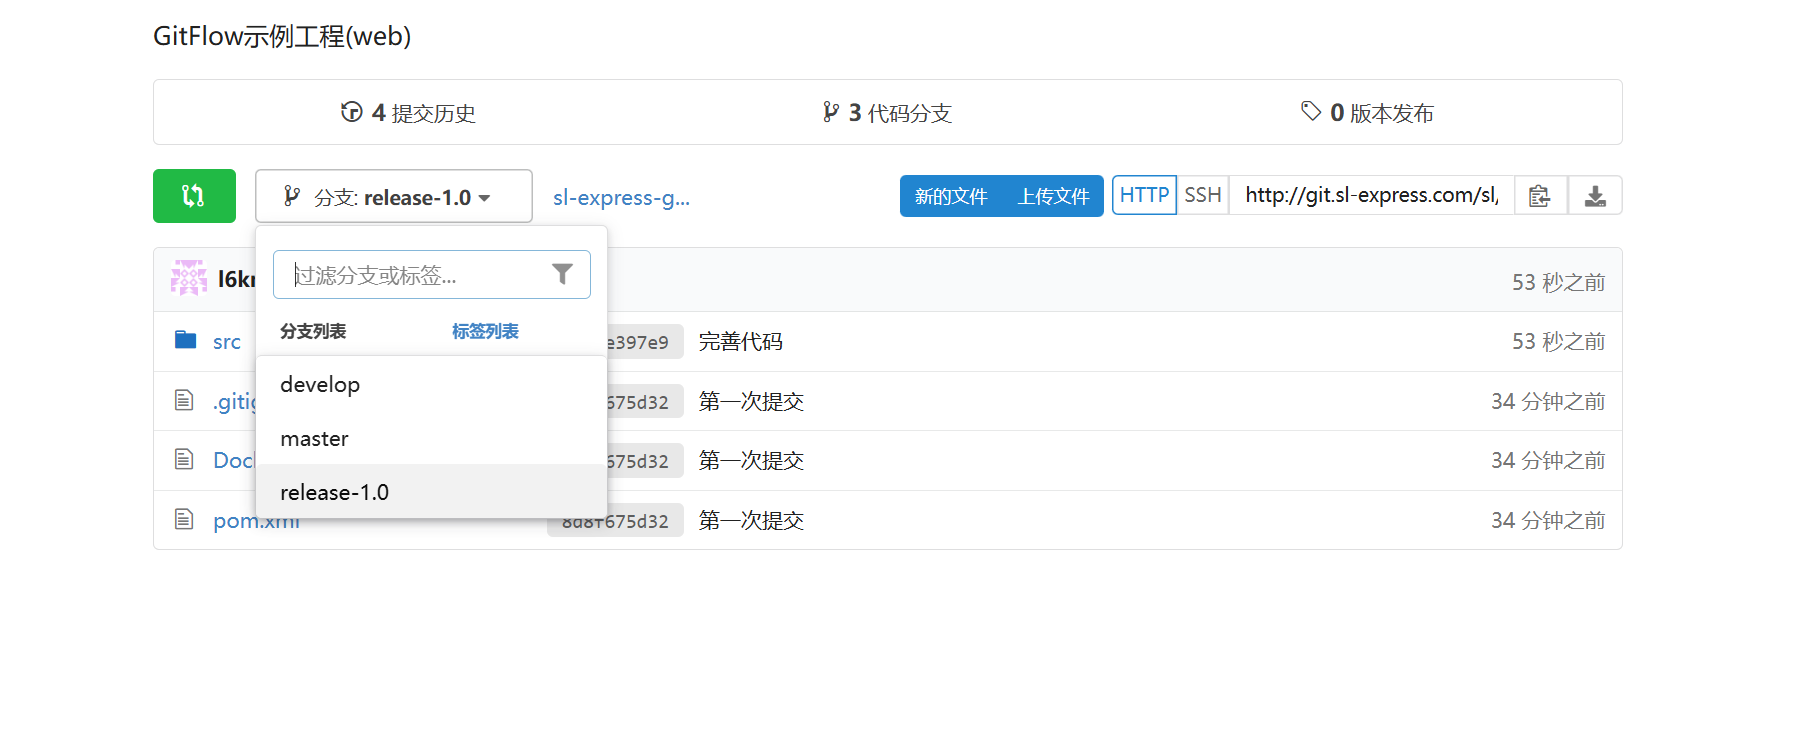Click the funnel filter icon
1802x752 pixels.
(562, 274)
